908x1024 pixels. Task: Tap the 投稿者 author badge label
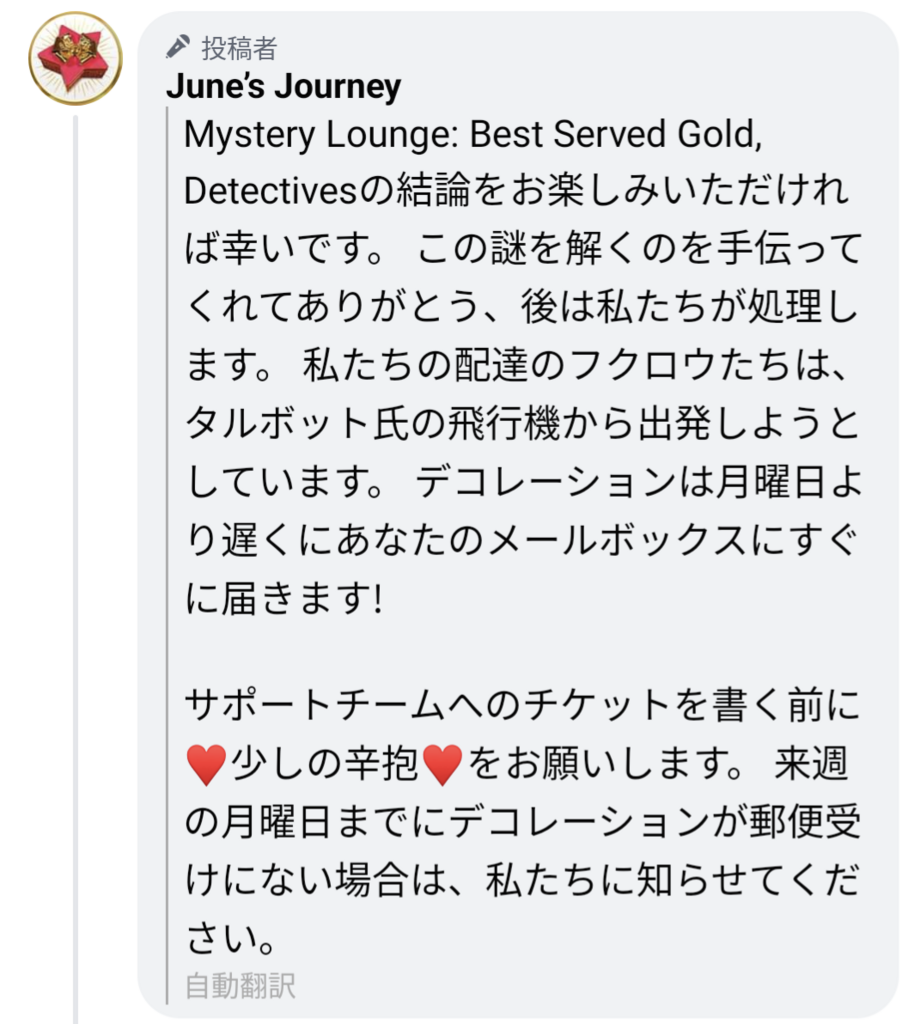tap(239, 47)
